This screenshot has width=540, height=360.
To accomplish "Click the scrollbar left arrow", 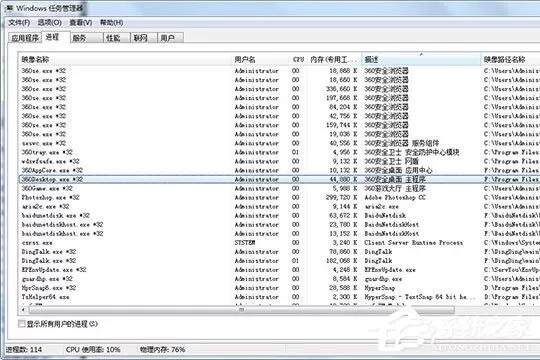I will [23, 310].
